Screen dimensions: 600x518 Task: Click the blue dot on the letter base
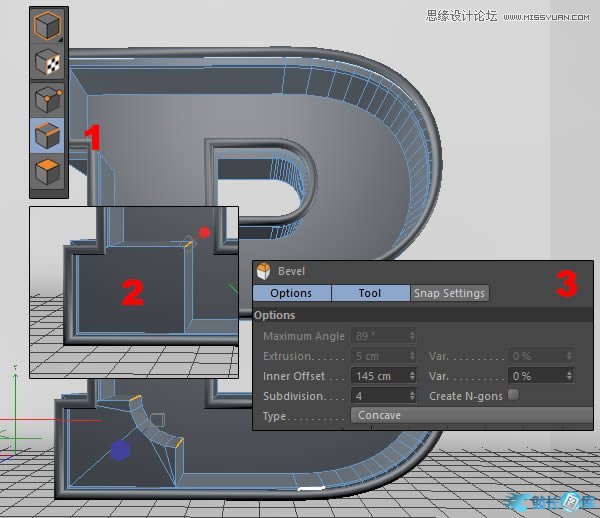click(x=120, y=451)
